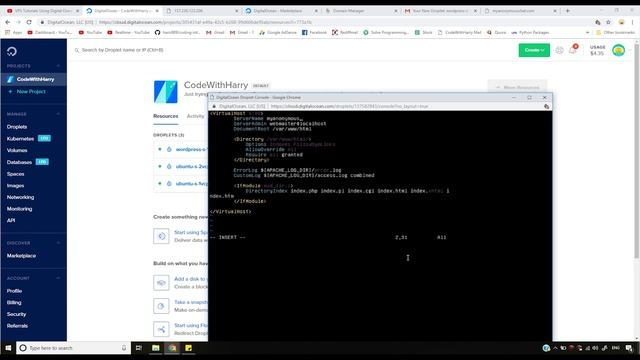Switch to the Resources tab
This screenshot has width=640, height=360.
166,116
